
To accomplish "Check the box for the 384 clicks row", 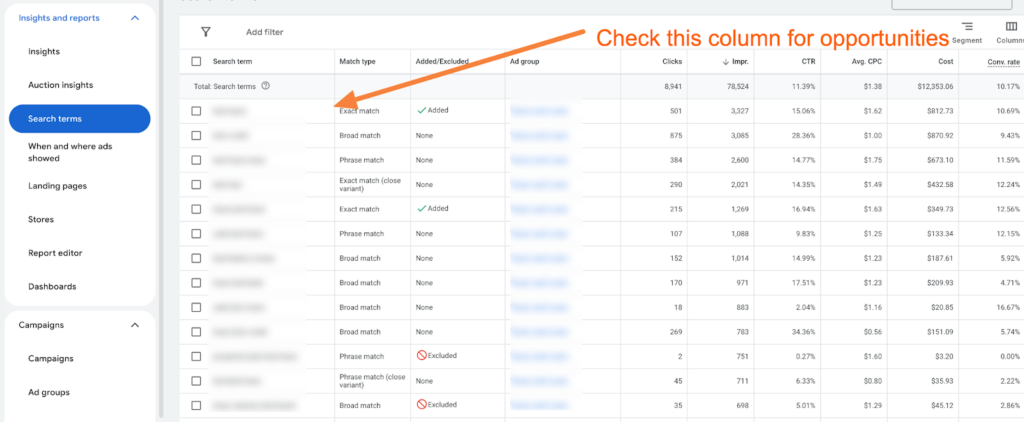I will pos(197,160).
